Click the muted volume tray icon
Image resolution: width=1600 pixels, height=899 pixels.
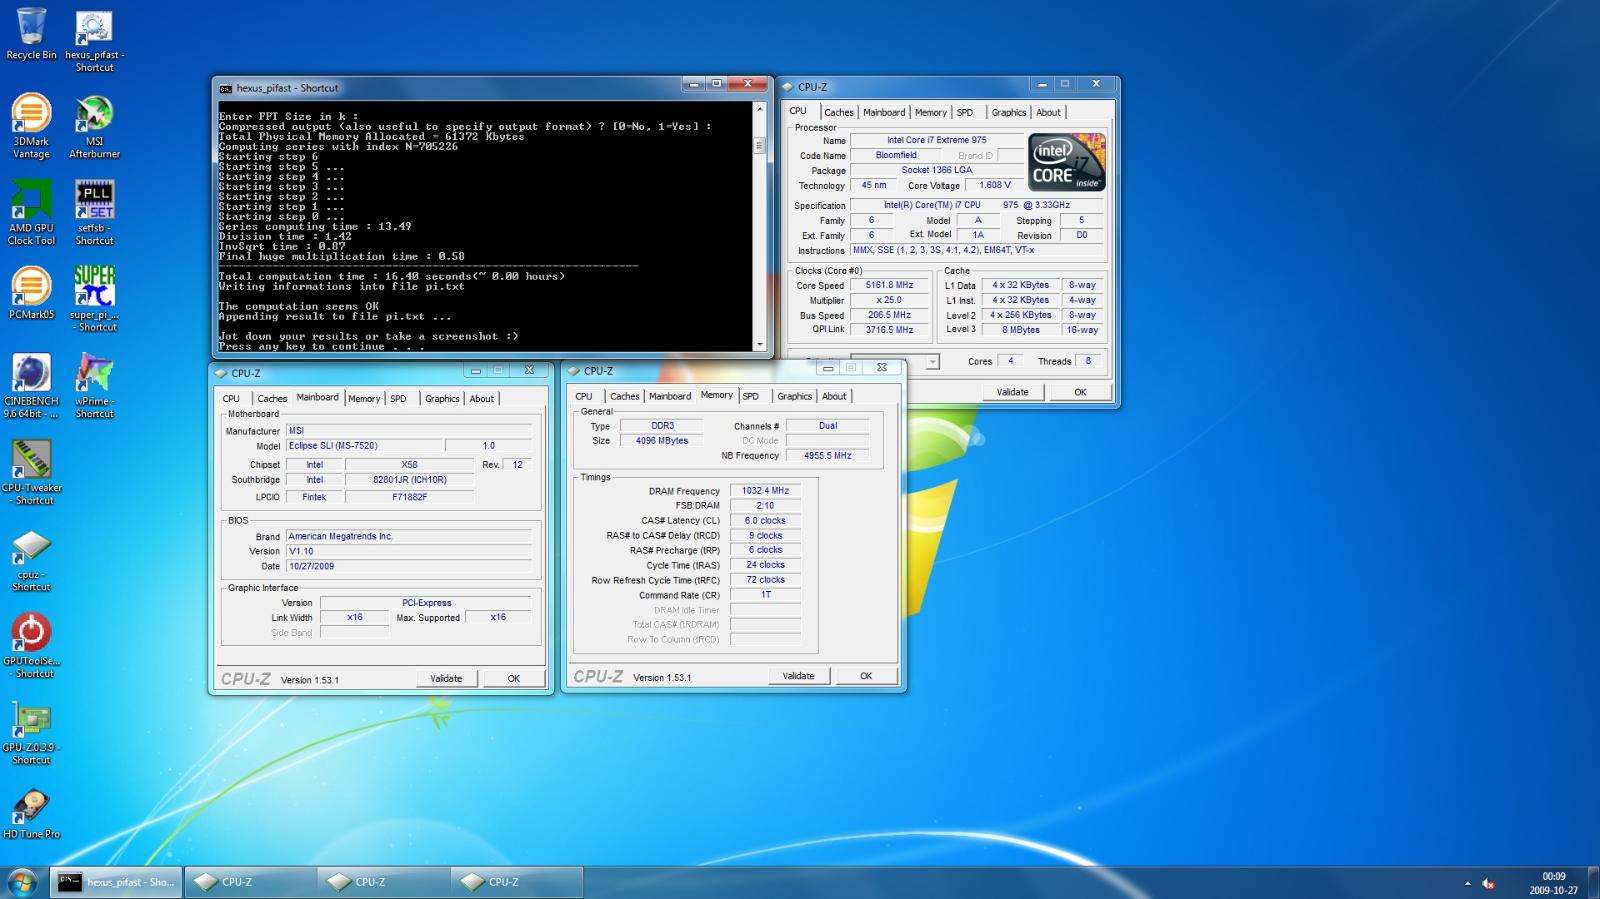1488,883
